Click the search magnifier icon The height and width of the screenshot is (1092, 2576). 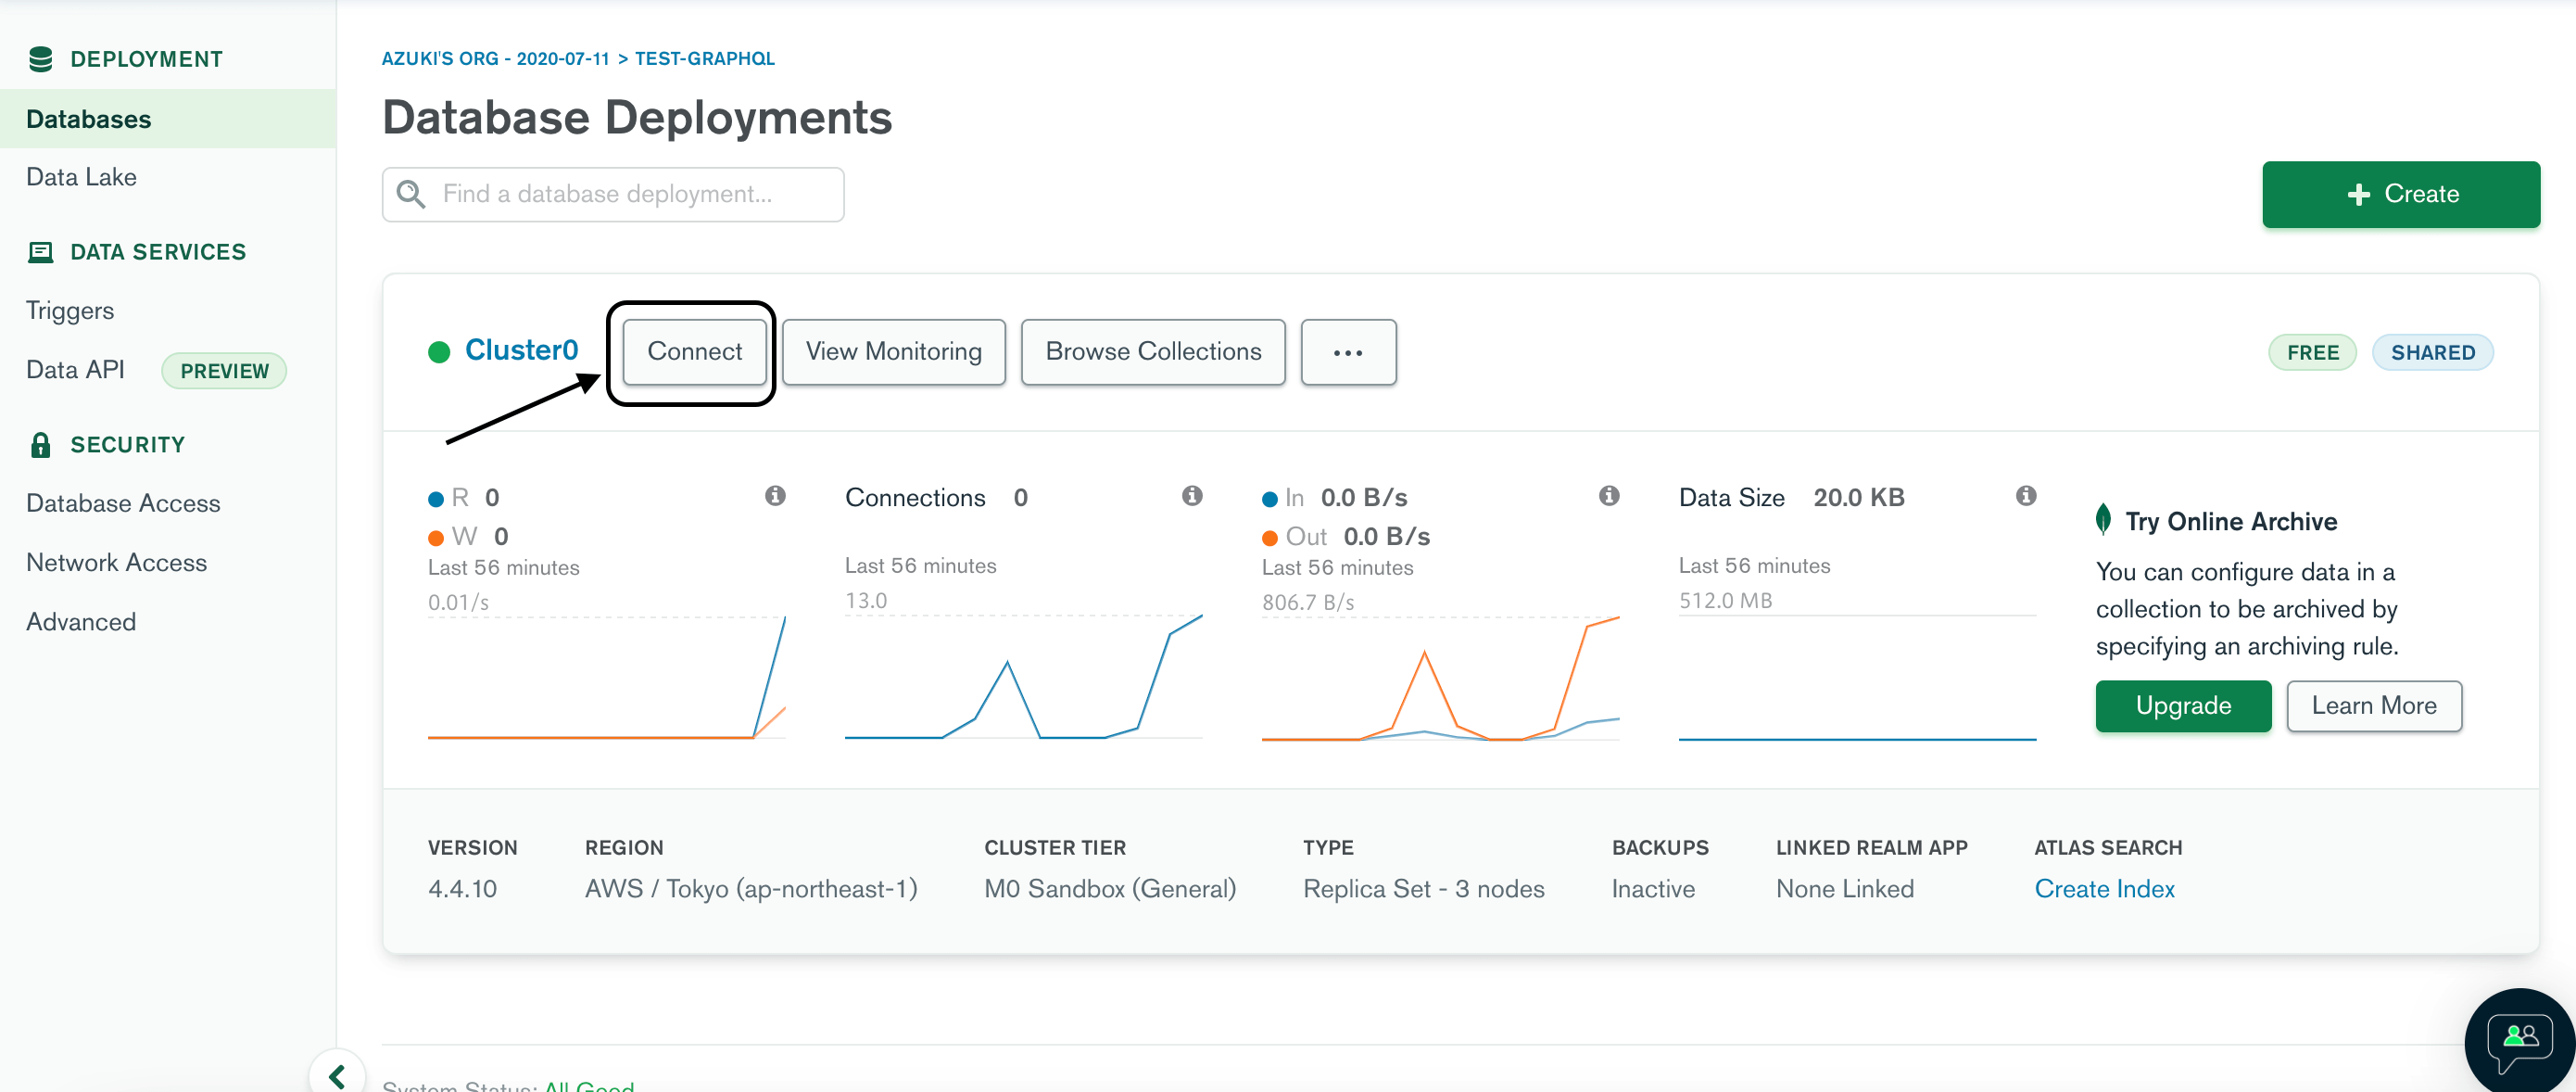[x=411, y=194]
